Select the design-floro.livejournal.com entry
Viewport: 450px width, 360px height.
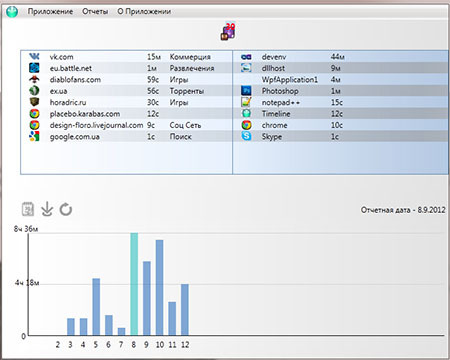tap(96, 125)
